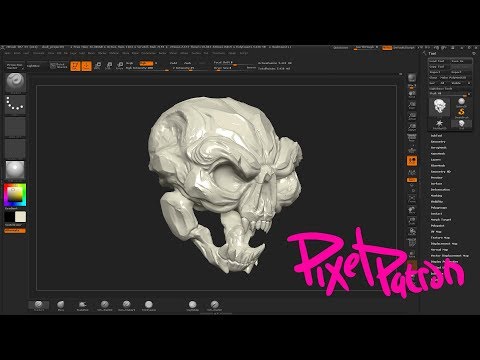Open the Stroke menu
480x360 pixels.
pos(184,53)
